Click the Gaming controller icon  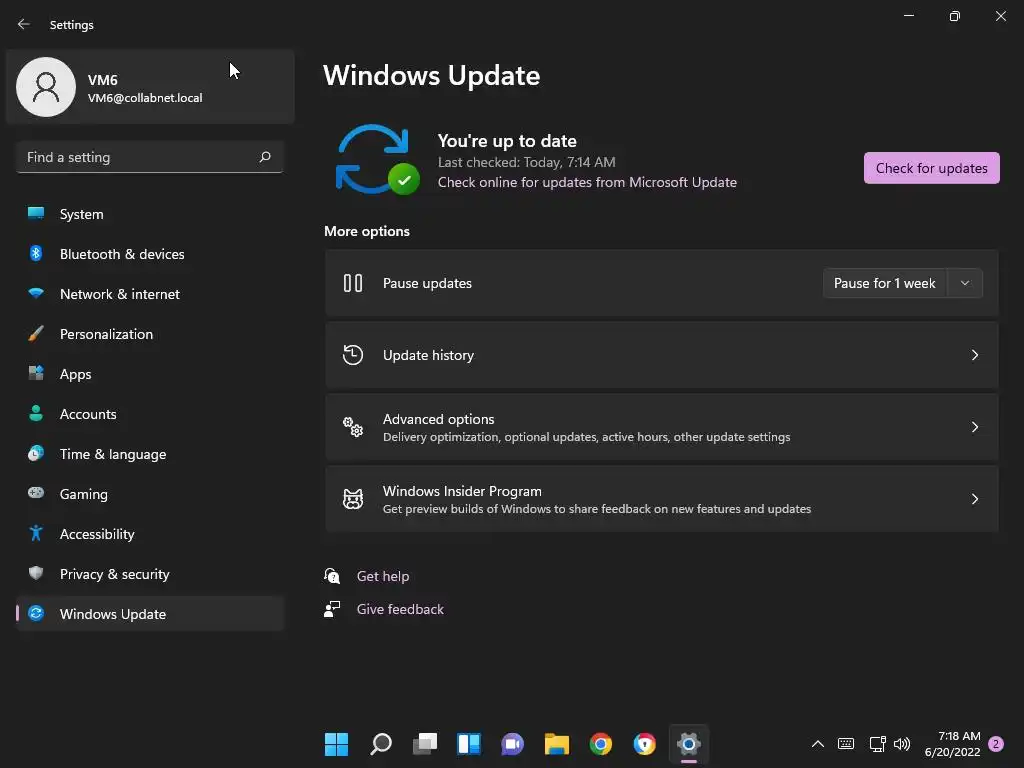[x=36, y=492]
